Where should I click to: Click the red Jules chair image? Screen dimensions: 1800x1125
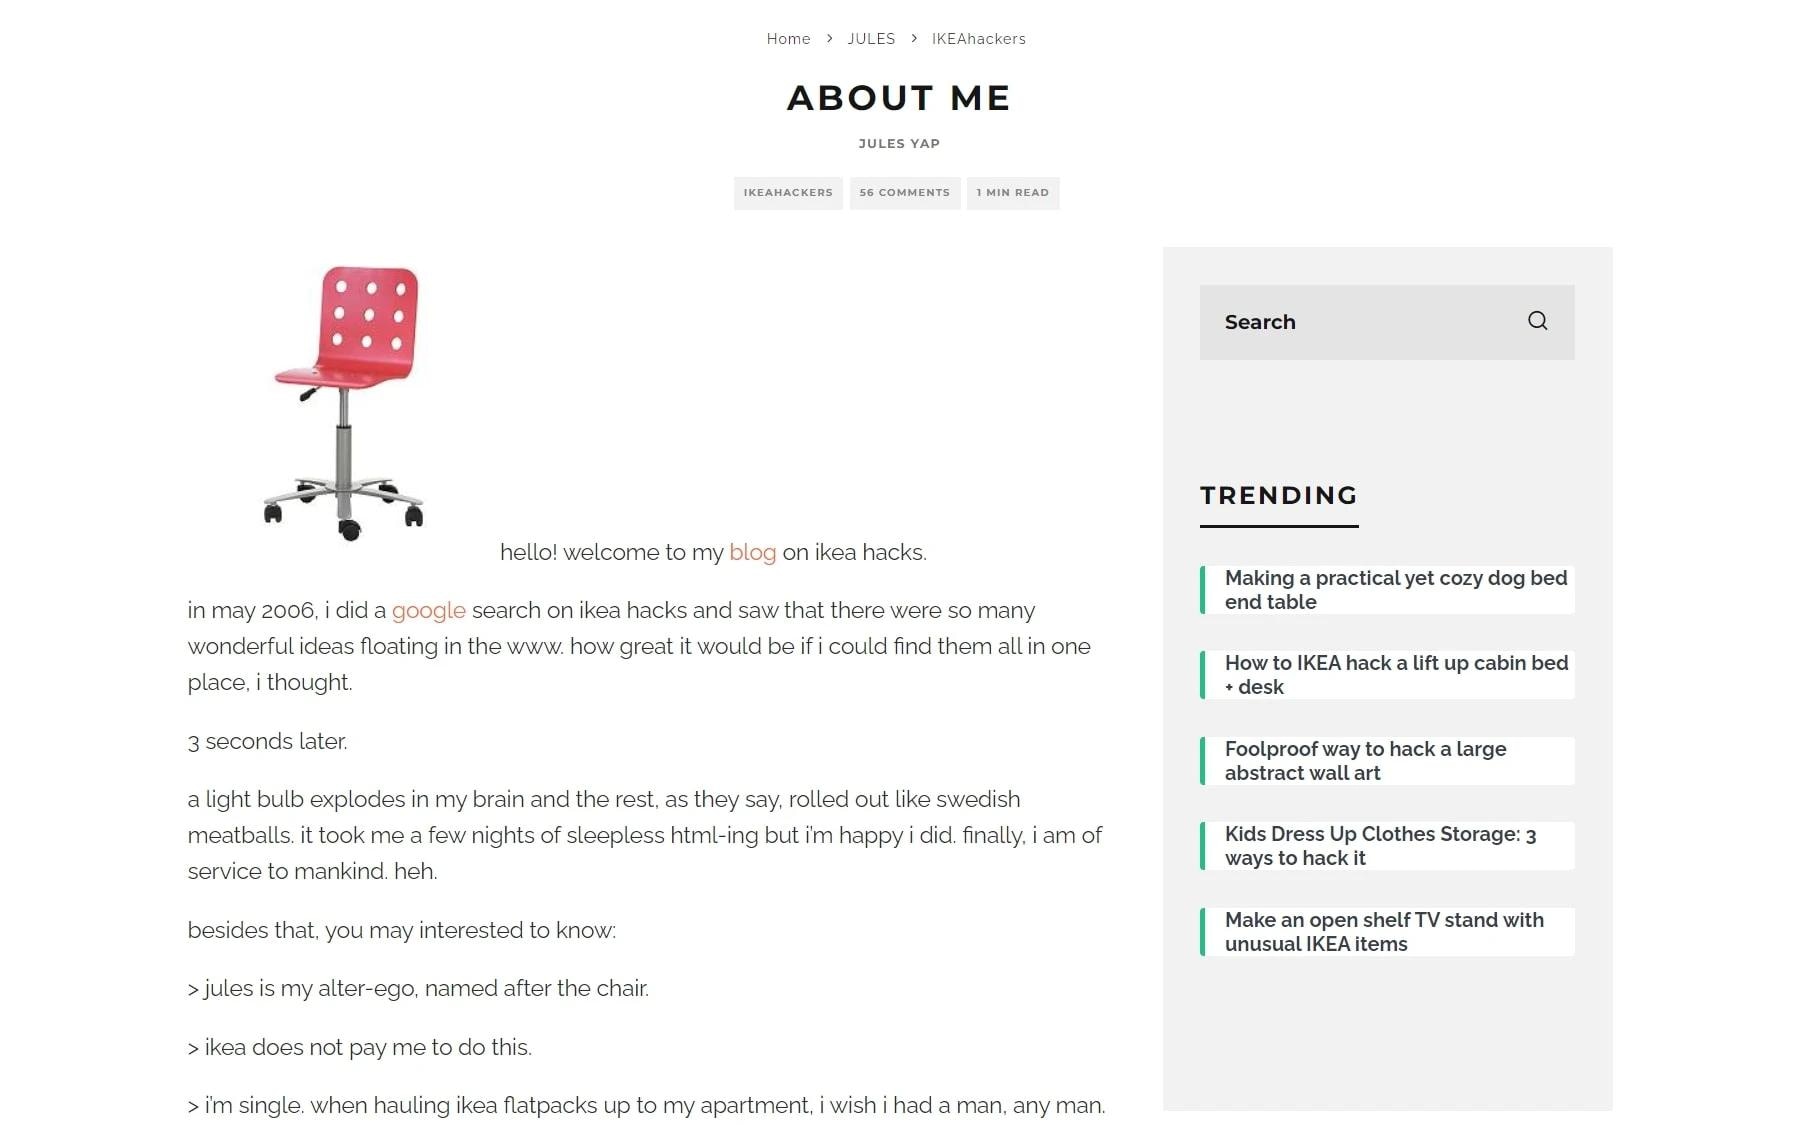tap(345, 400)
